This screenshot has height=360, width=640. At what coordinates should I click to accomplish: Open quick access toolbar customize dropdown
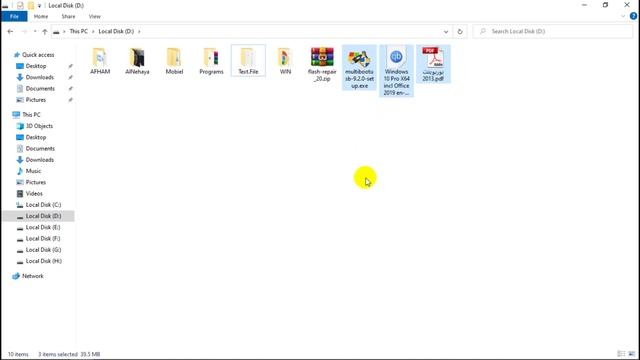(39, 6)
